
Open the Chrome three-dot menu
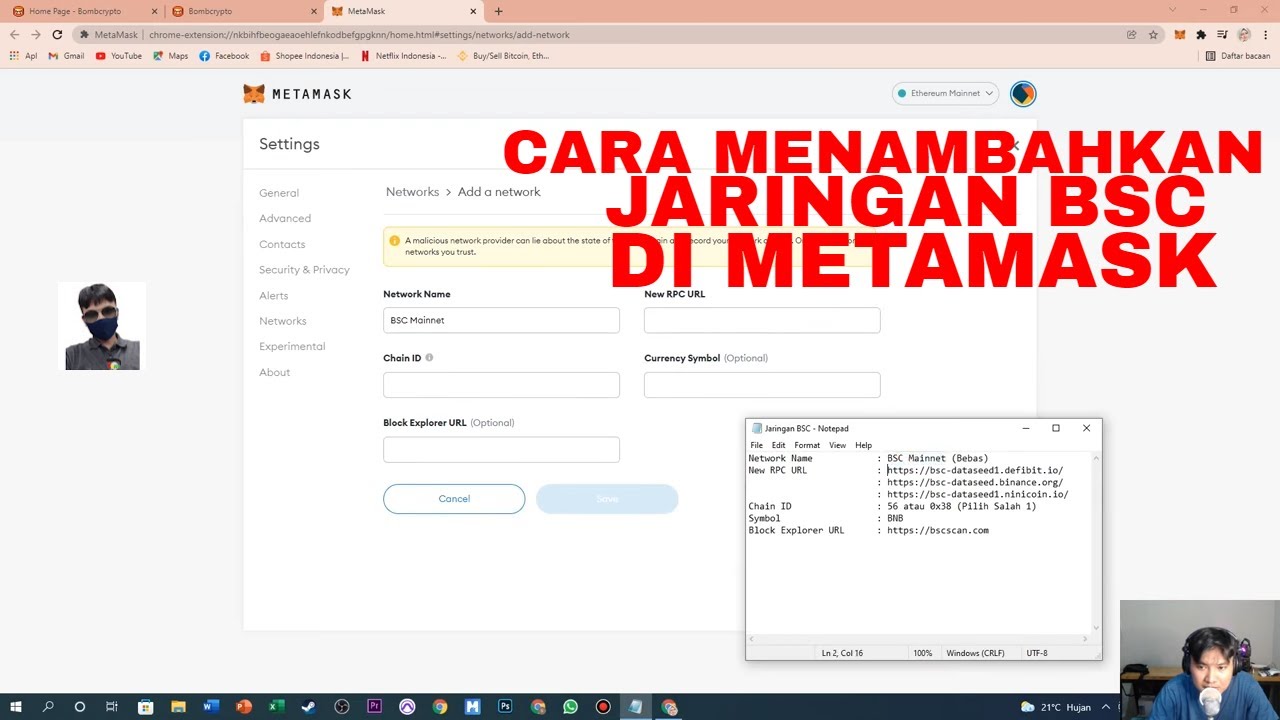(1265, 35)
